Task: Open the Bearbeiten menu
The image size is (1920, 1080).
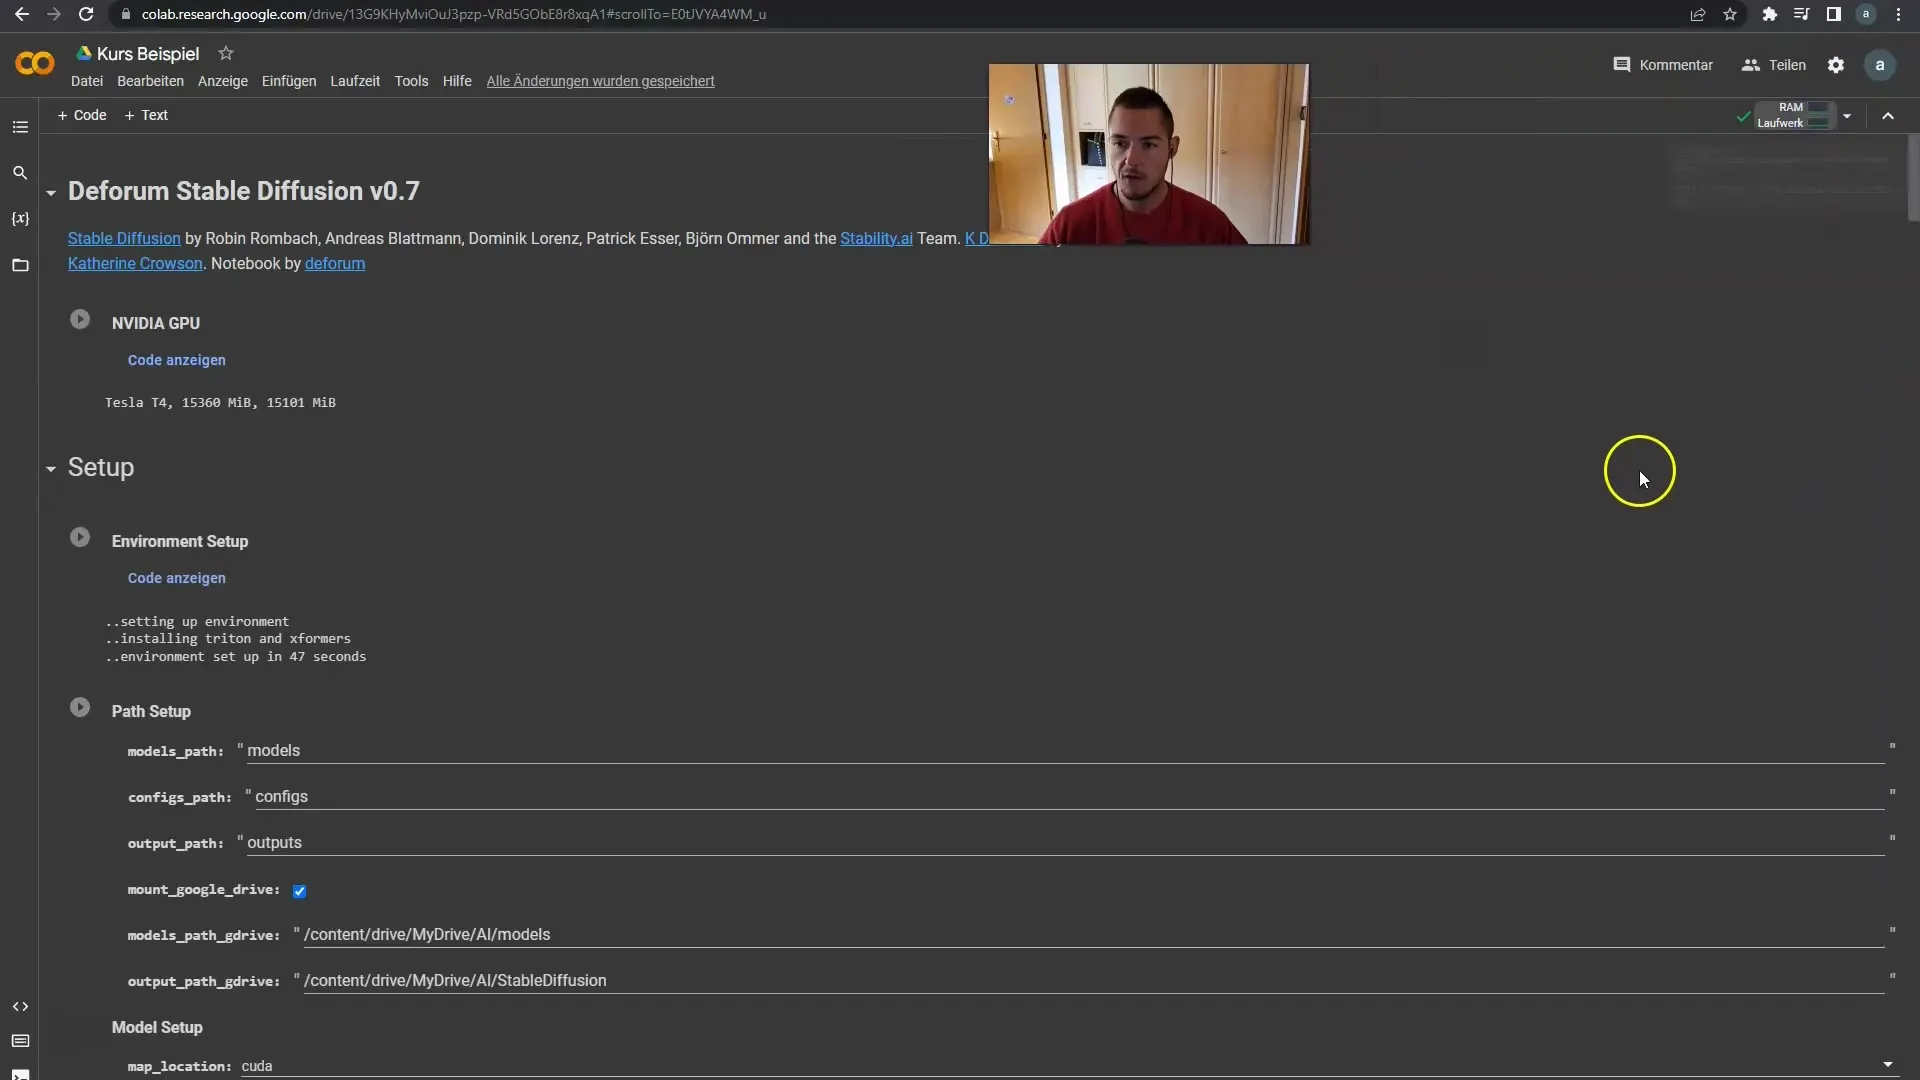Action: coord(150,81)
